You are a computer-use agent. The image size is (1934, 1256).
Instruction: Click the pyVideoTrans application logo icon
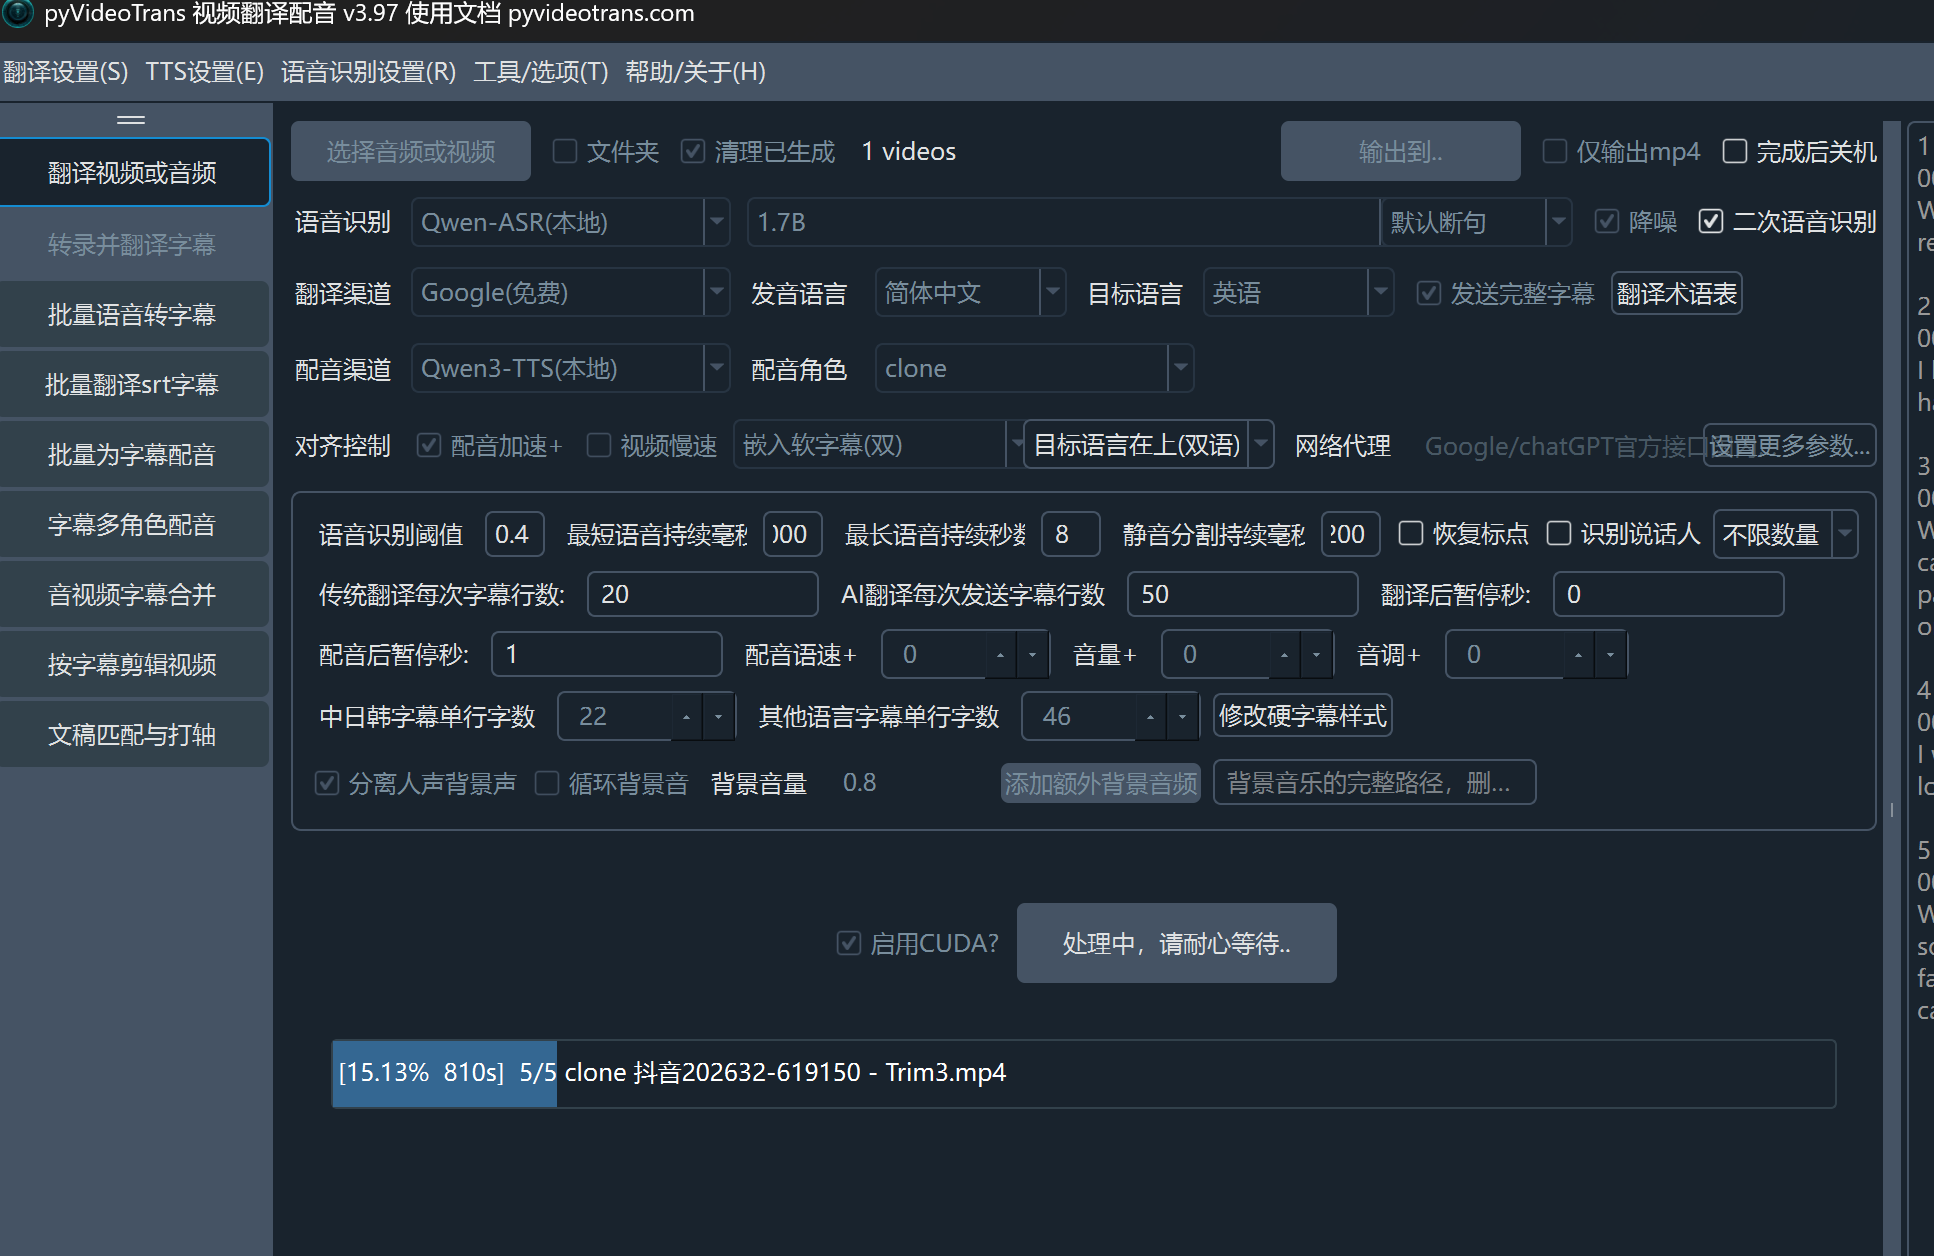(x=19, y=14)
